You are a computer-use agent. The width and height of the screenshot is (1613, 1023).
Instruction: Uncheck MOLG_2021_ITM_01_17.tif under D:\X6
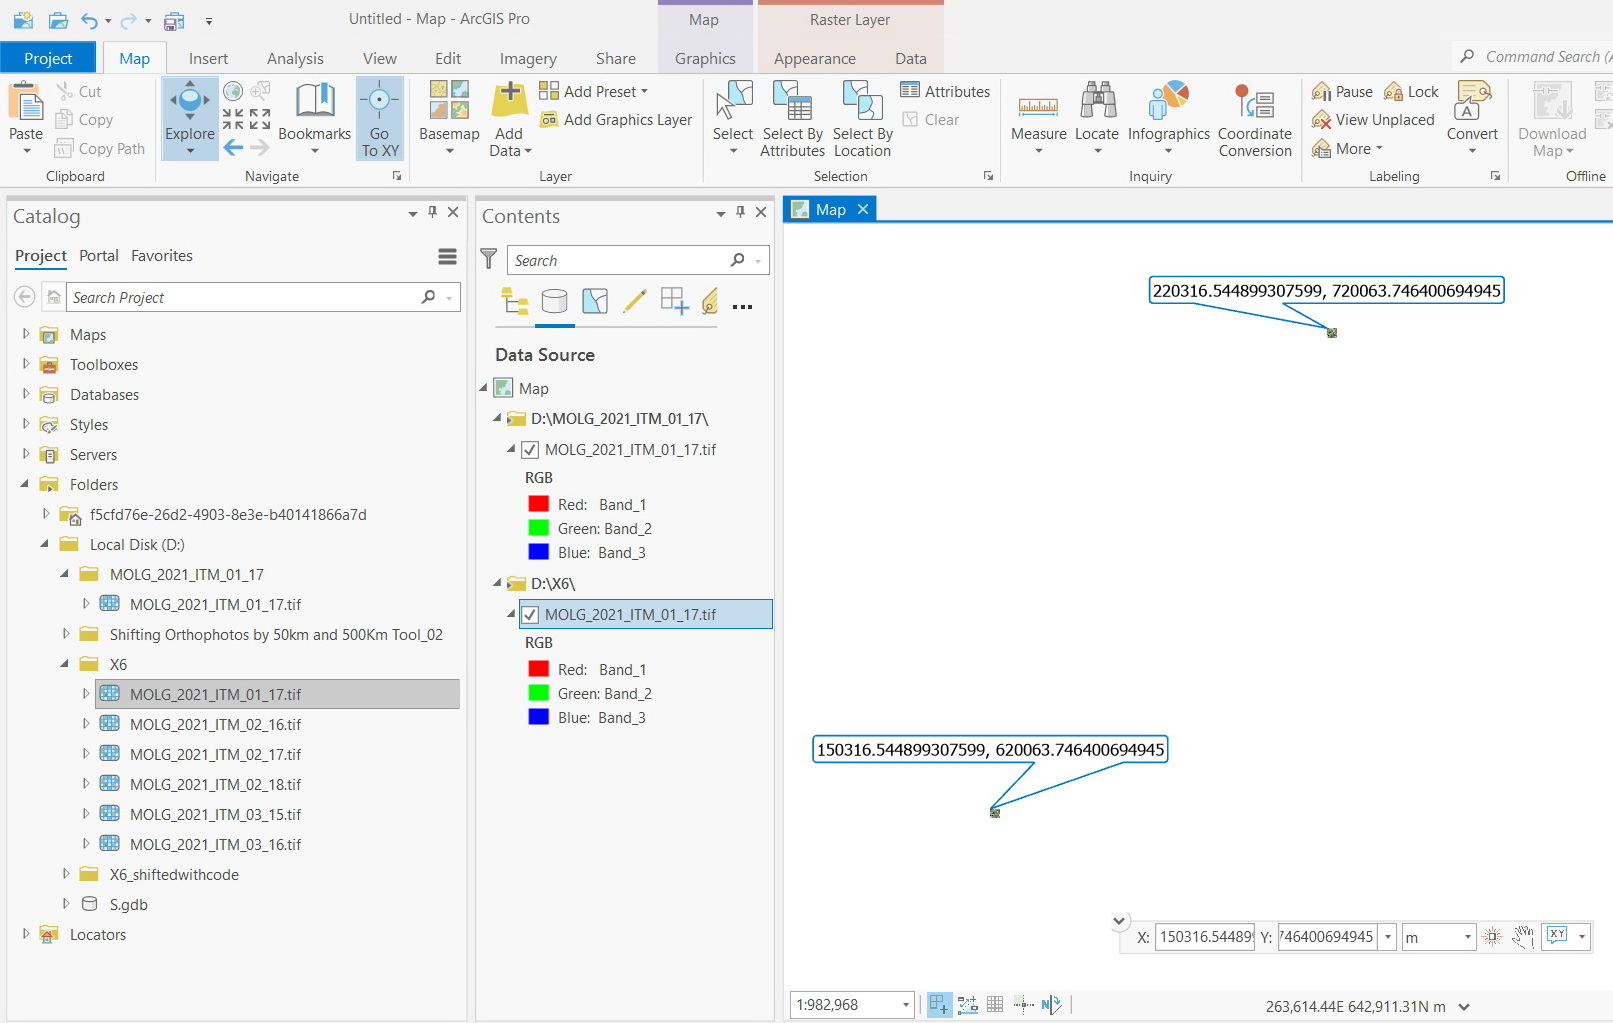tap(530, 614)
